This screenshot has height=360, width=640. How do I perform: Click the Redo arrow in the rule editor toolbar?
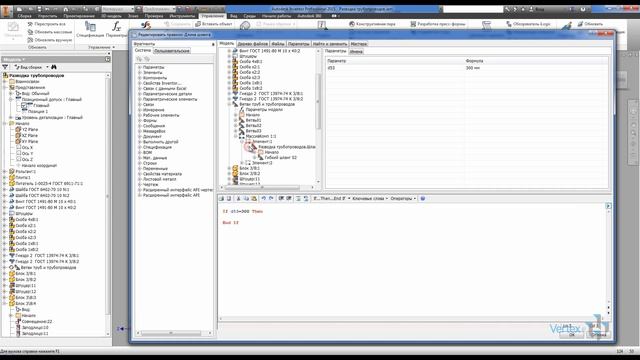coord(271,198)
